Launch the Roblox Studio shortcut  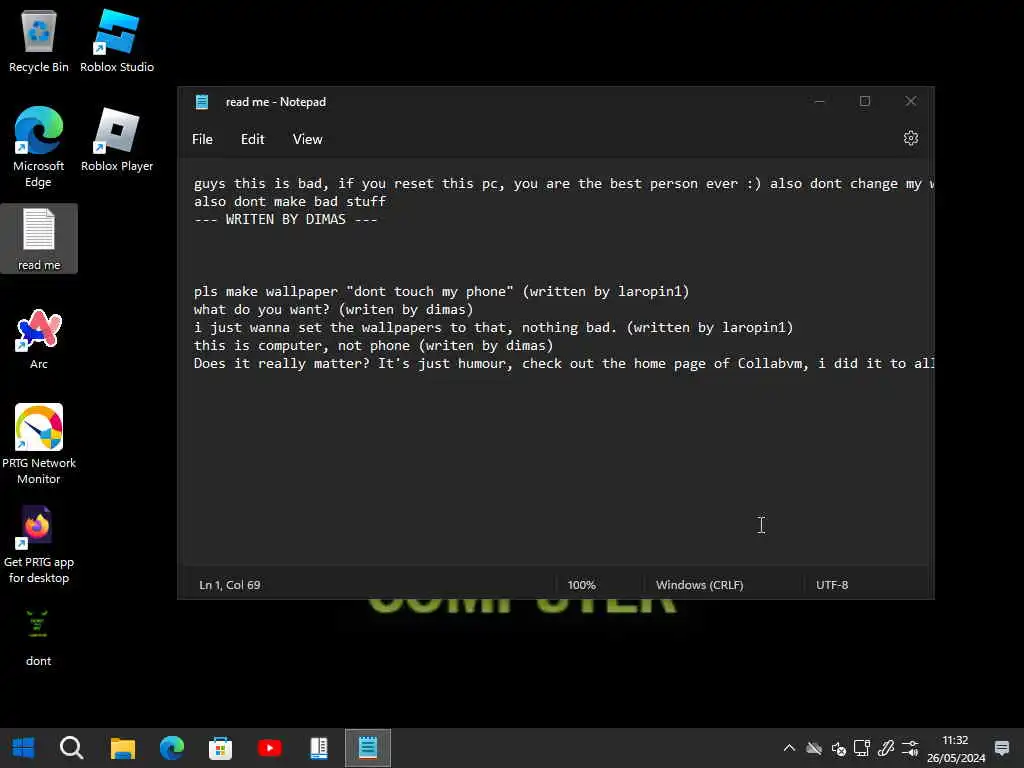coord(117,42)
